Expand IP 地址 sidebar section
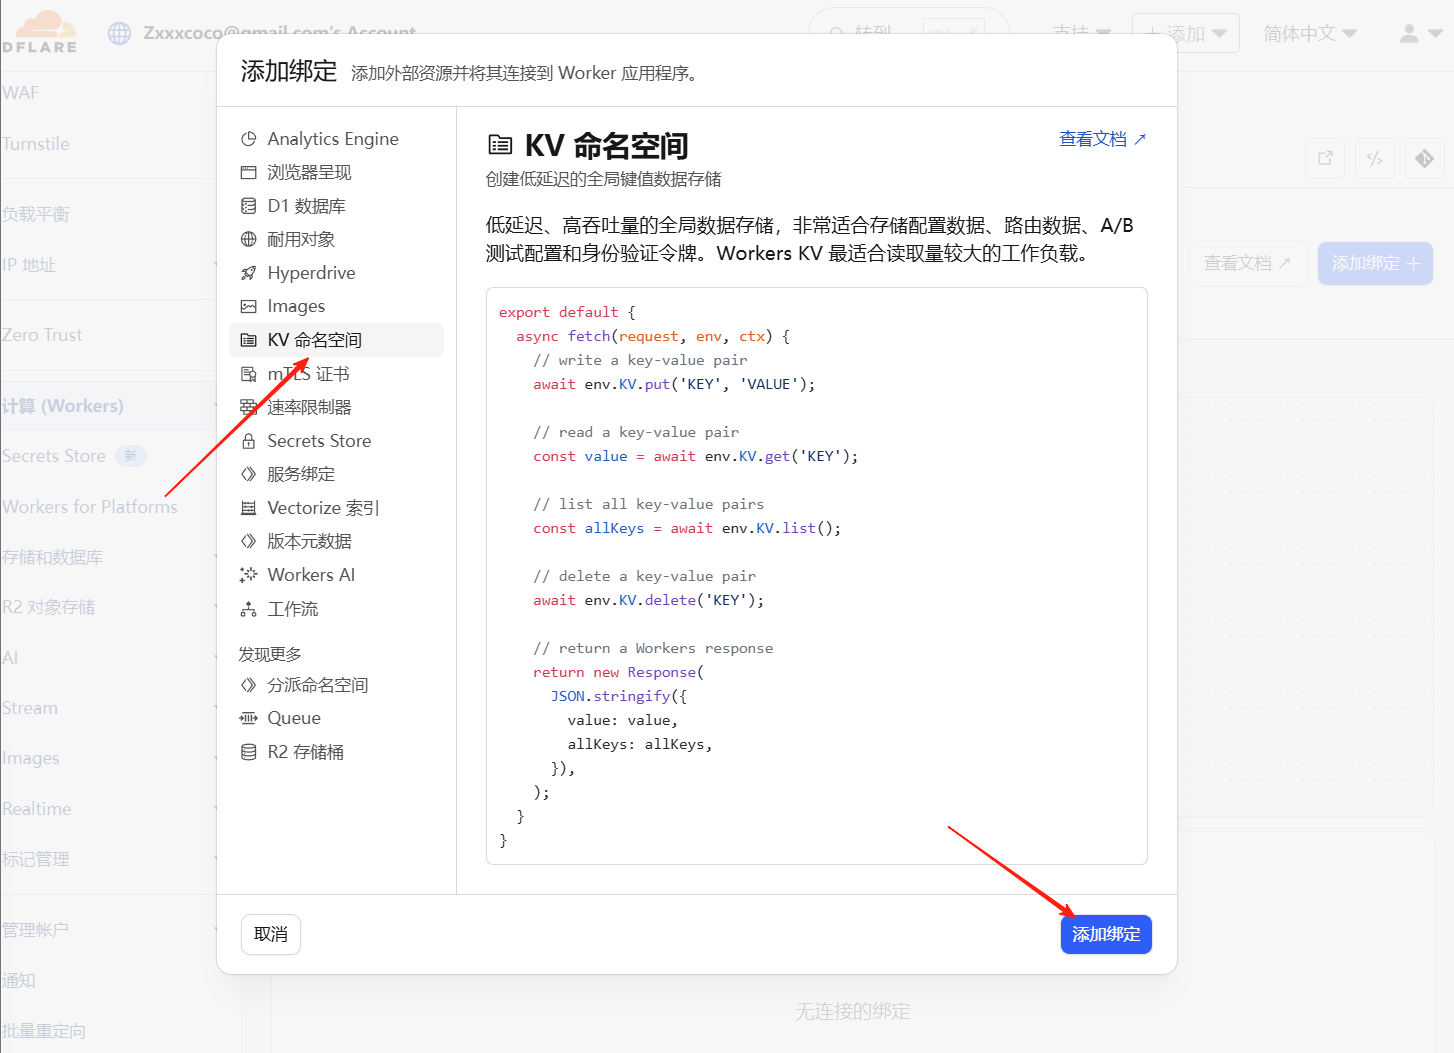Image resolution: width=1454 pixels, height=1053 pixels. (x=108, y=265)
